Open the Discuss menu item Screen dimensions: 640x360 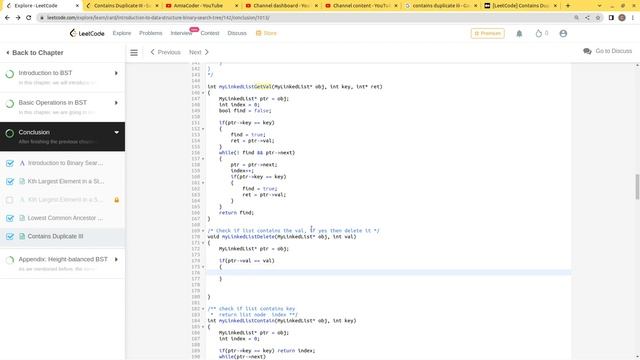tap(237, 33)
